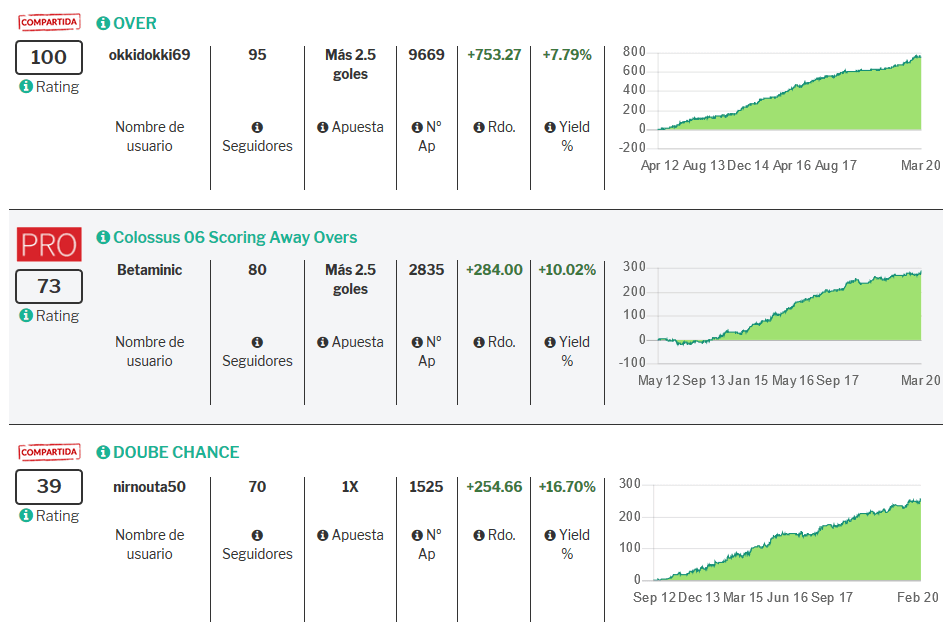Screen dimensions: 943x631
Task: Select followers count 80
Action: (x=257, y=269)
